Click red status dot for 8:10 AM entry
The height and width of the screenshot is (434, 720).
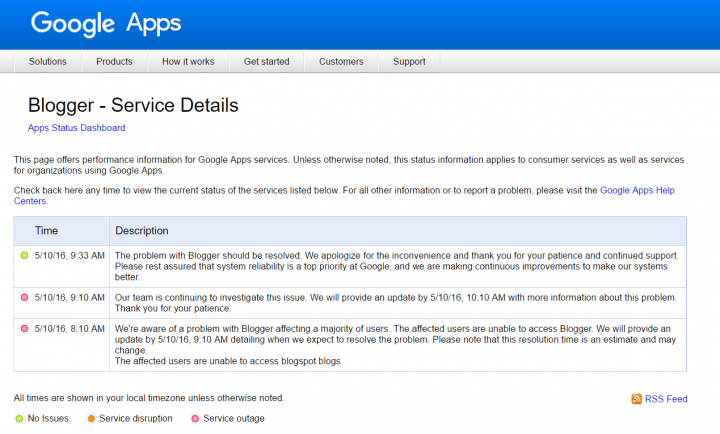pos(25,327)
